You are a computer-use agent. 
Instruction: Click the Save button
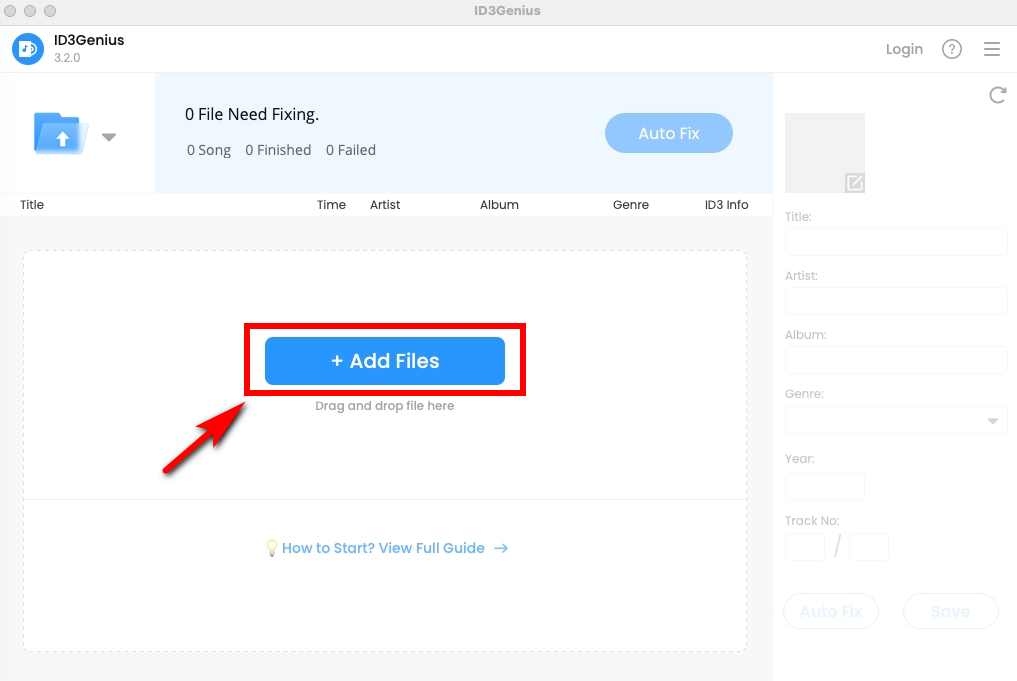950,611
